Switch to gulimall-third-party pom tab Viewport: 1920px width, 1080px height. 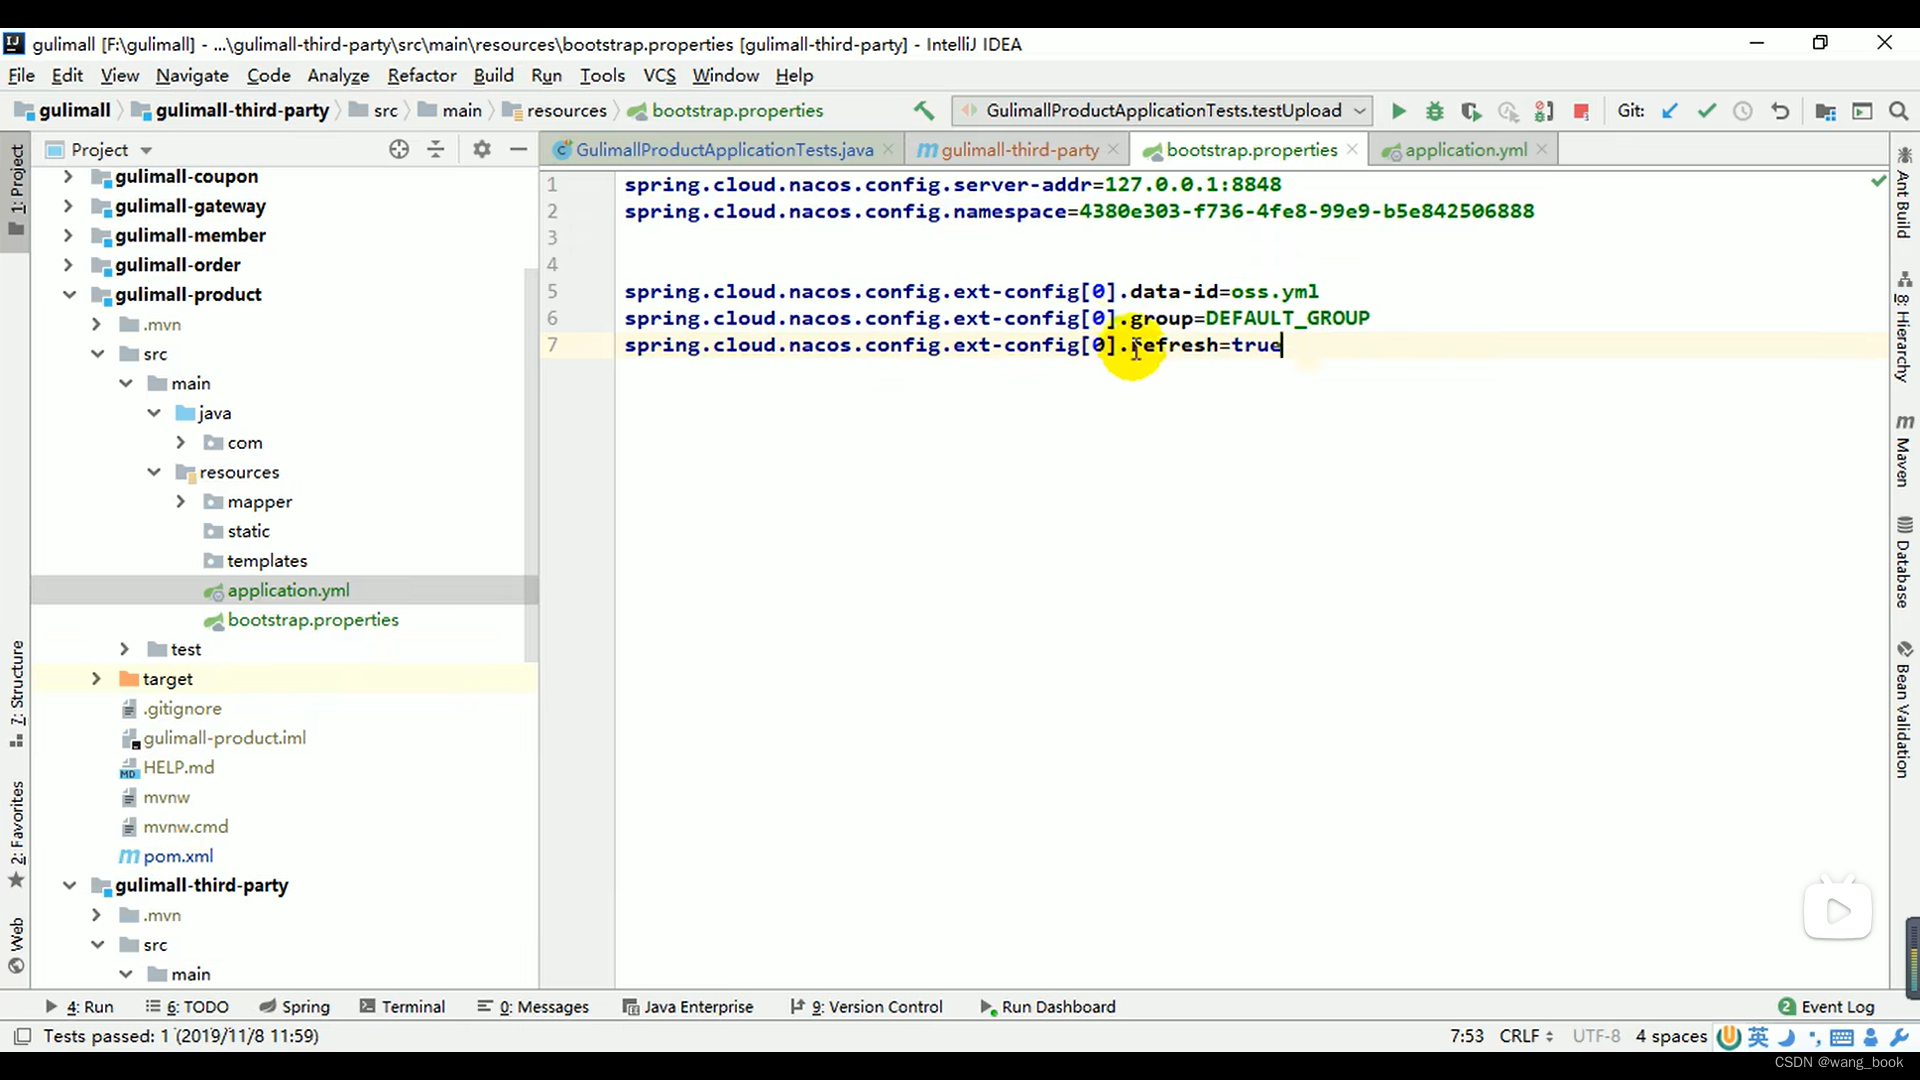coord(1019,150)
